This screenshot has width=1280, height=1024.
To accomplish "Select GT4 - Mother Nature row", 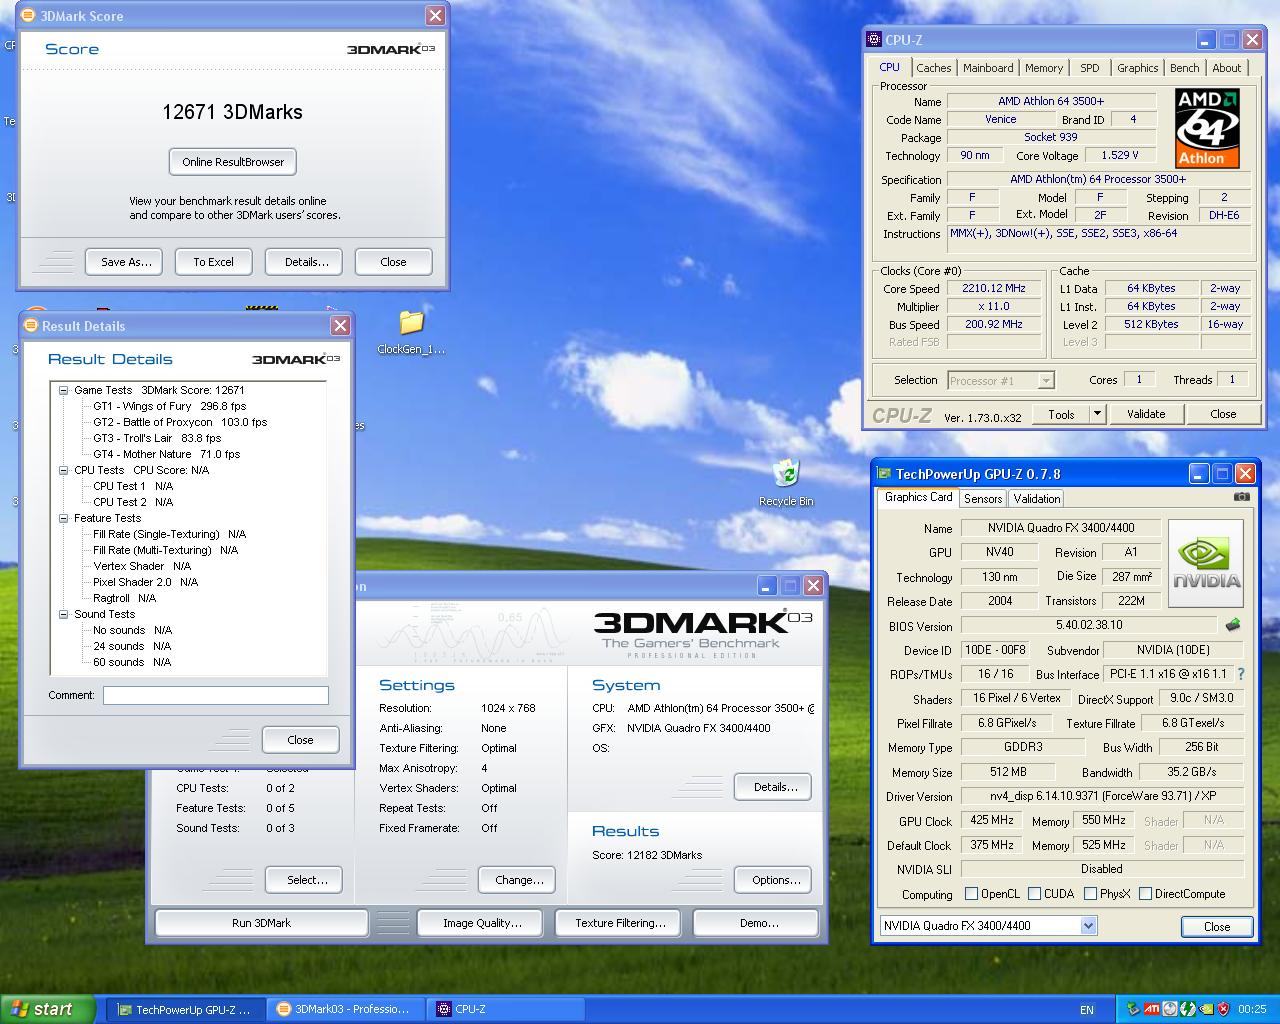I will point(166,454).
